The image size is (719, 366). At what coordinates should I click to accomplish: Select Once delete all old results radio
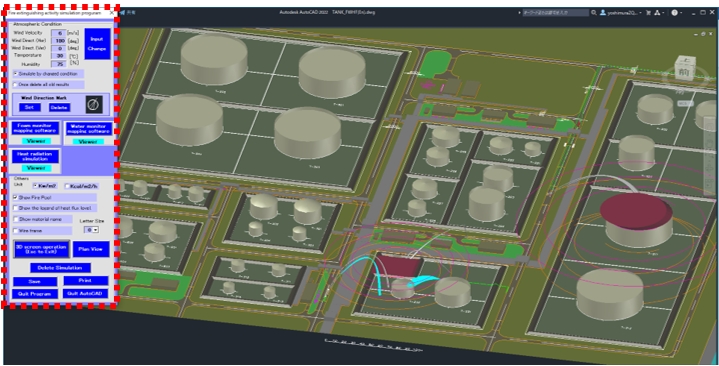[16, 85]
